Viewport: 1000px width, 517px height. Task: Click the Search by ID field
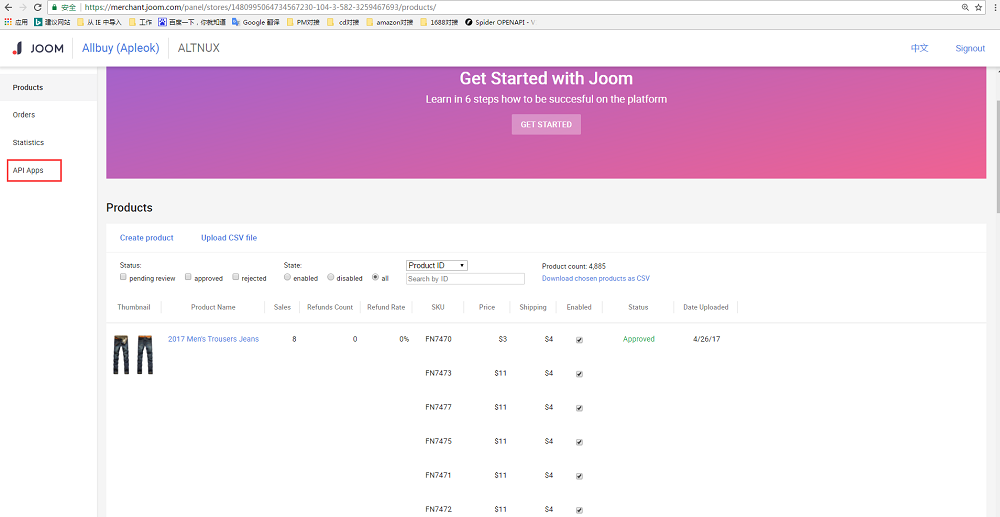point(465,279)
